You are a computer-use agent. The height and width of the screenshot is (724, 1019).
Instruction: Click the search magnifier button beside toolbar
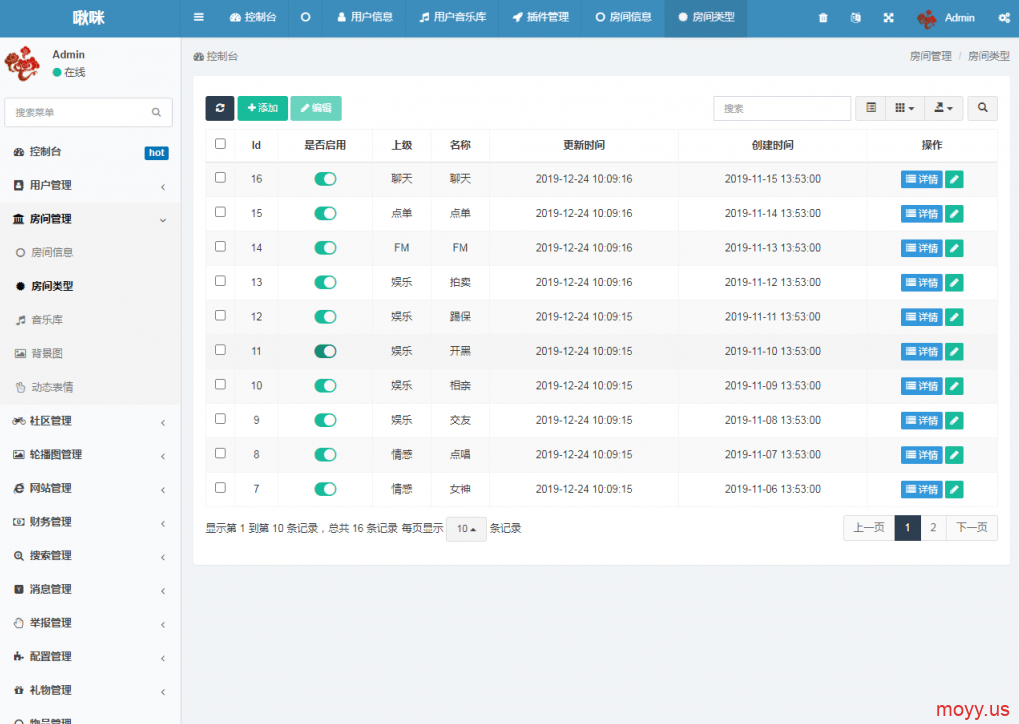(983, 108)
